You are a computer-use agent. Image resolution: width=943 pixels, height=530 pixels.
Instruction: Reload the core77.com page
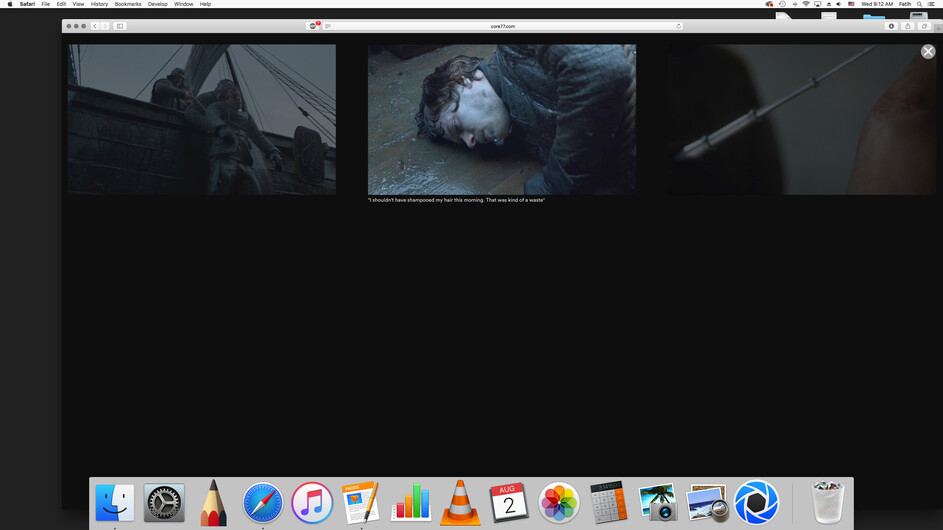click(x=678, y=26)
